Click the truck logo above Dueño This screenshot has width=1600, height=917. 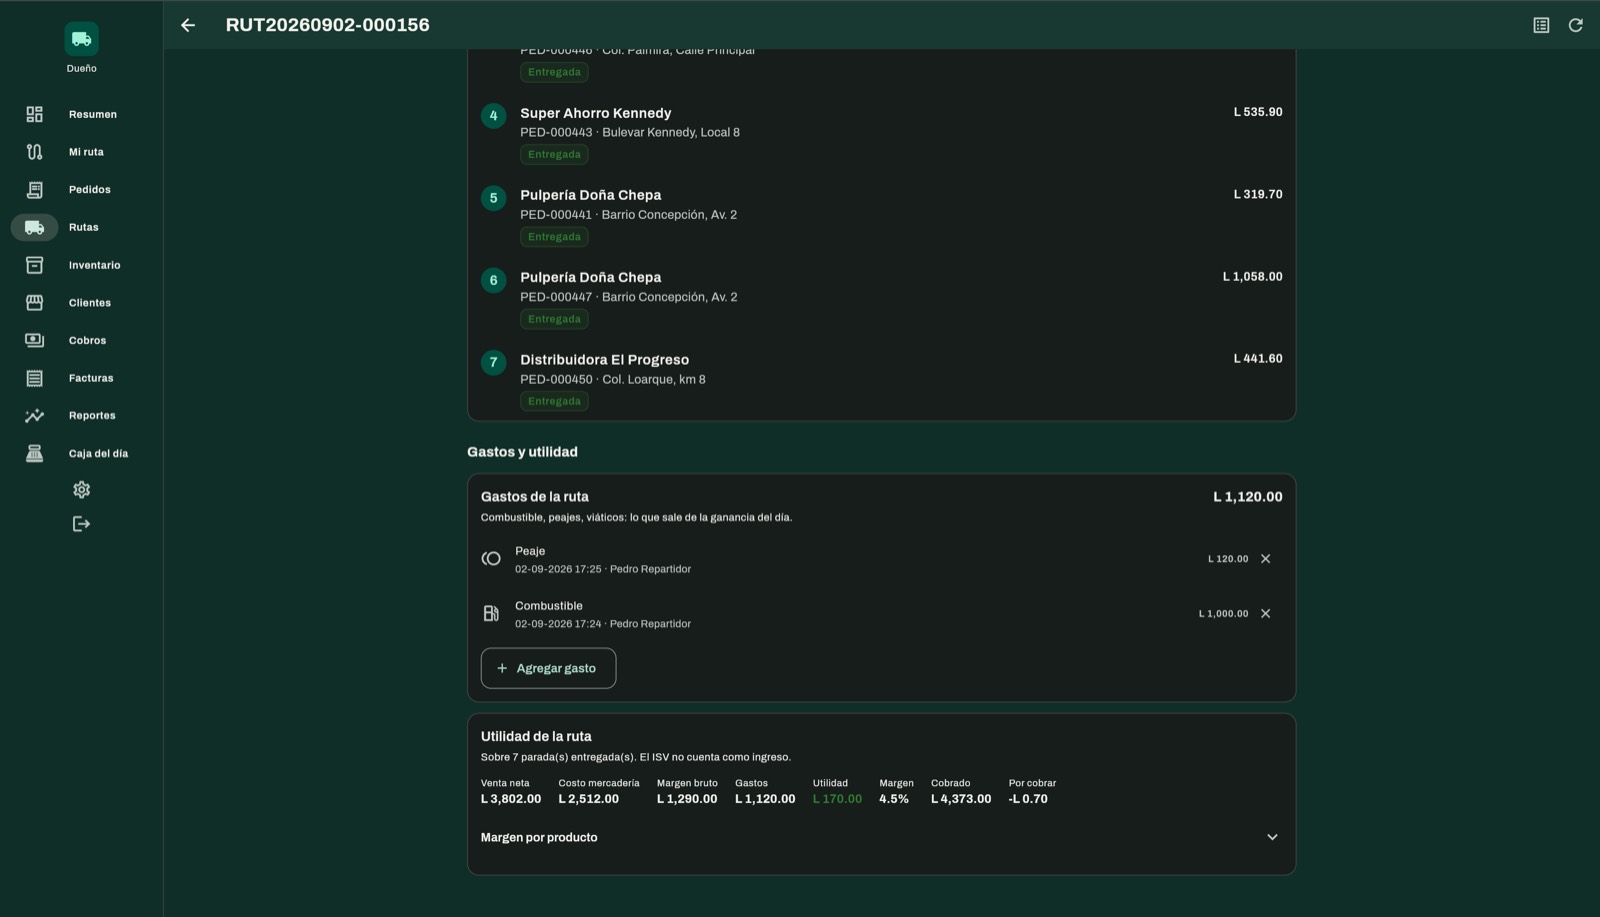(82, 39)
